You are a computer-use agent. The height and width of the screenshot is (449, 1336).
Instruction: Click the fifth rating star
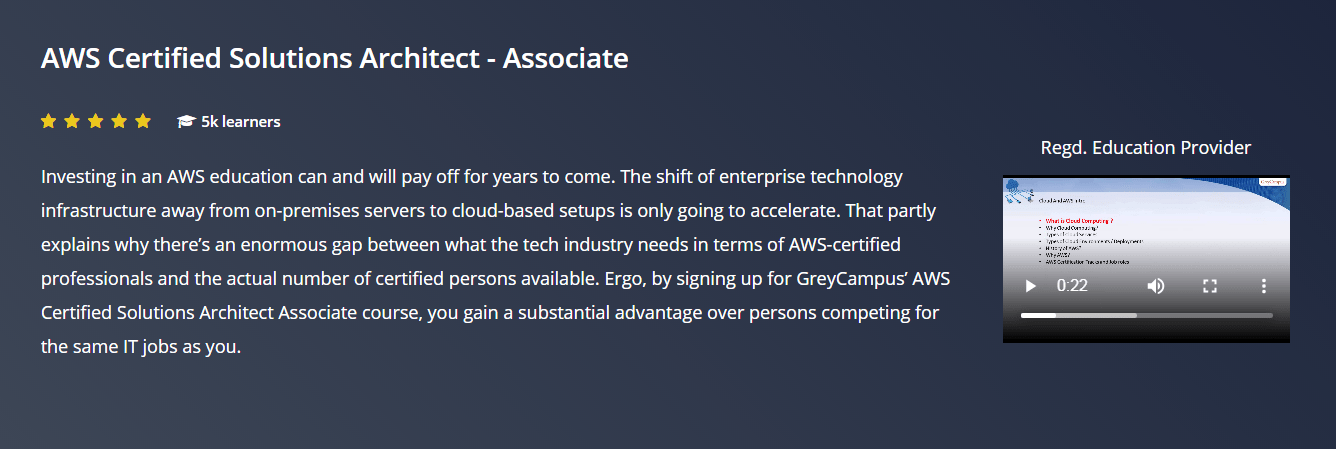[x=143, y=121]
